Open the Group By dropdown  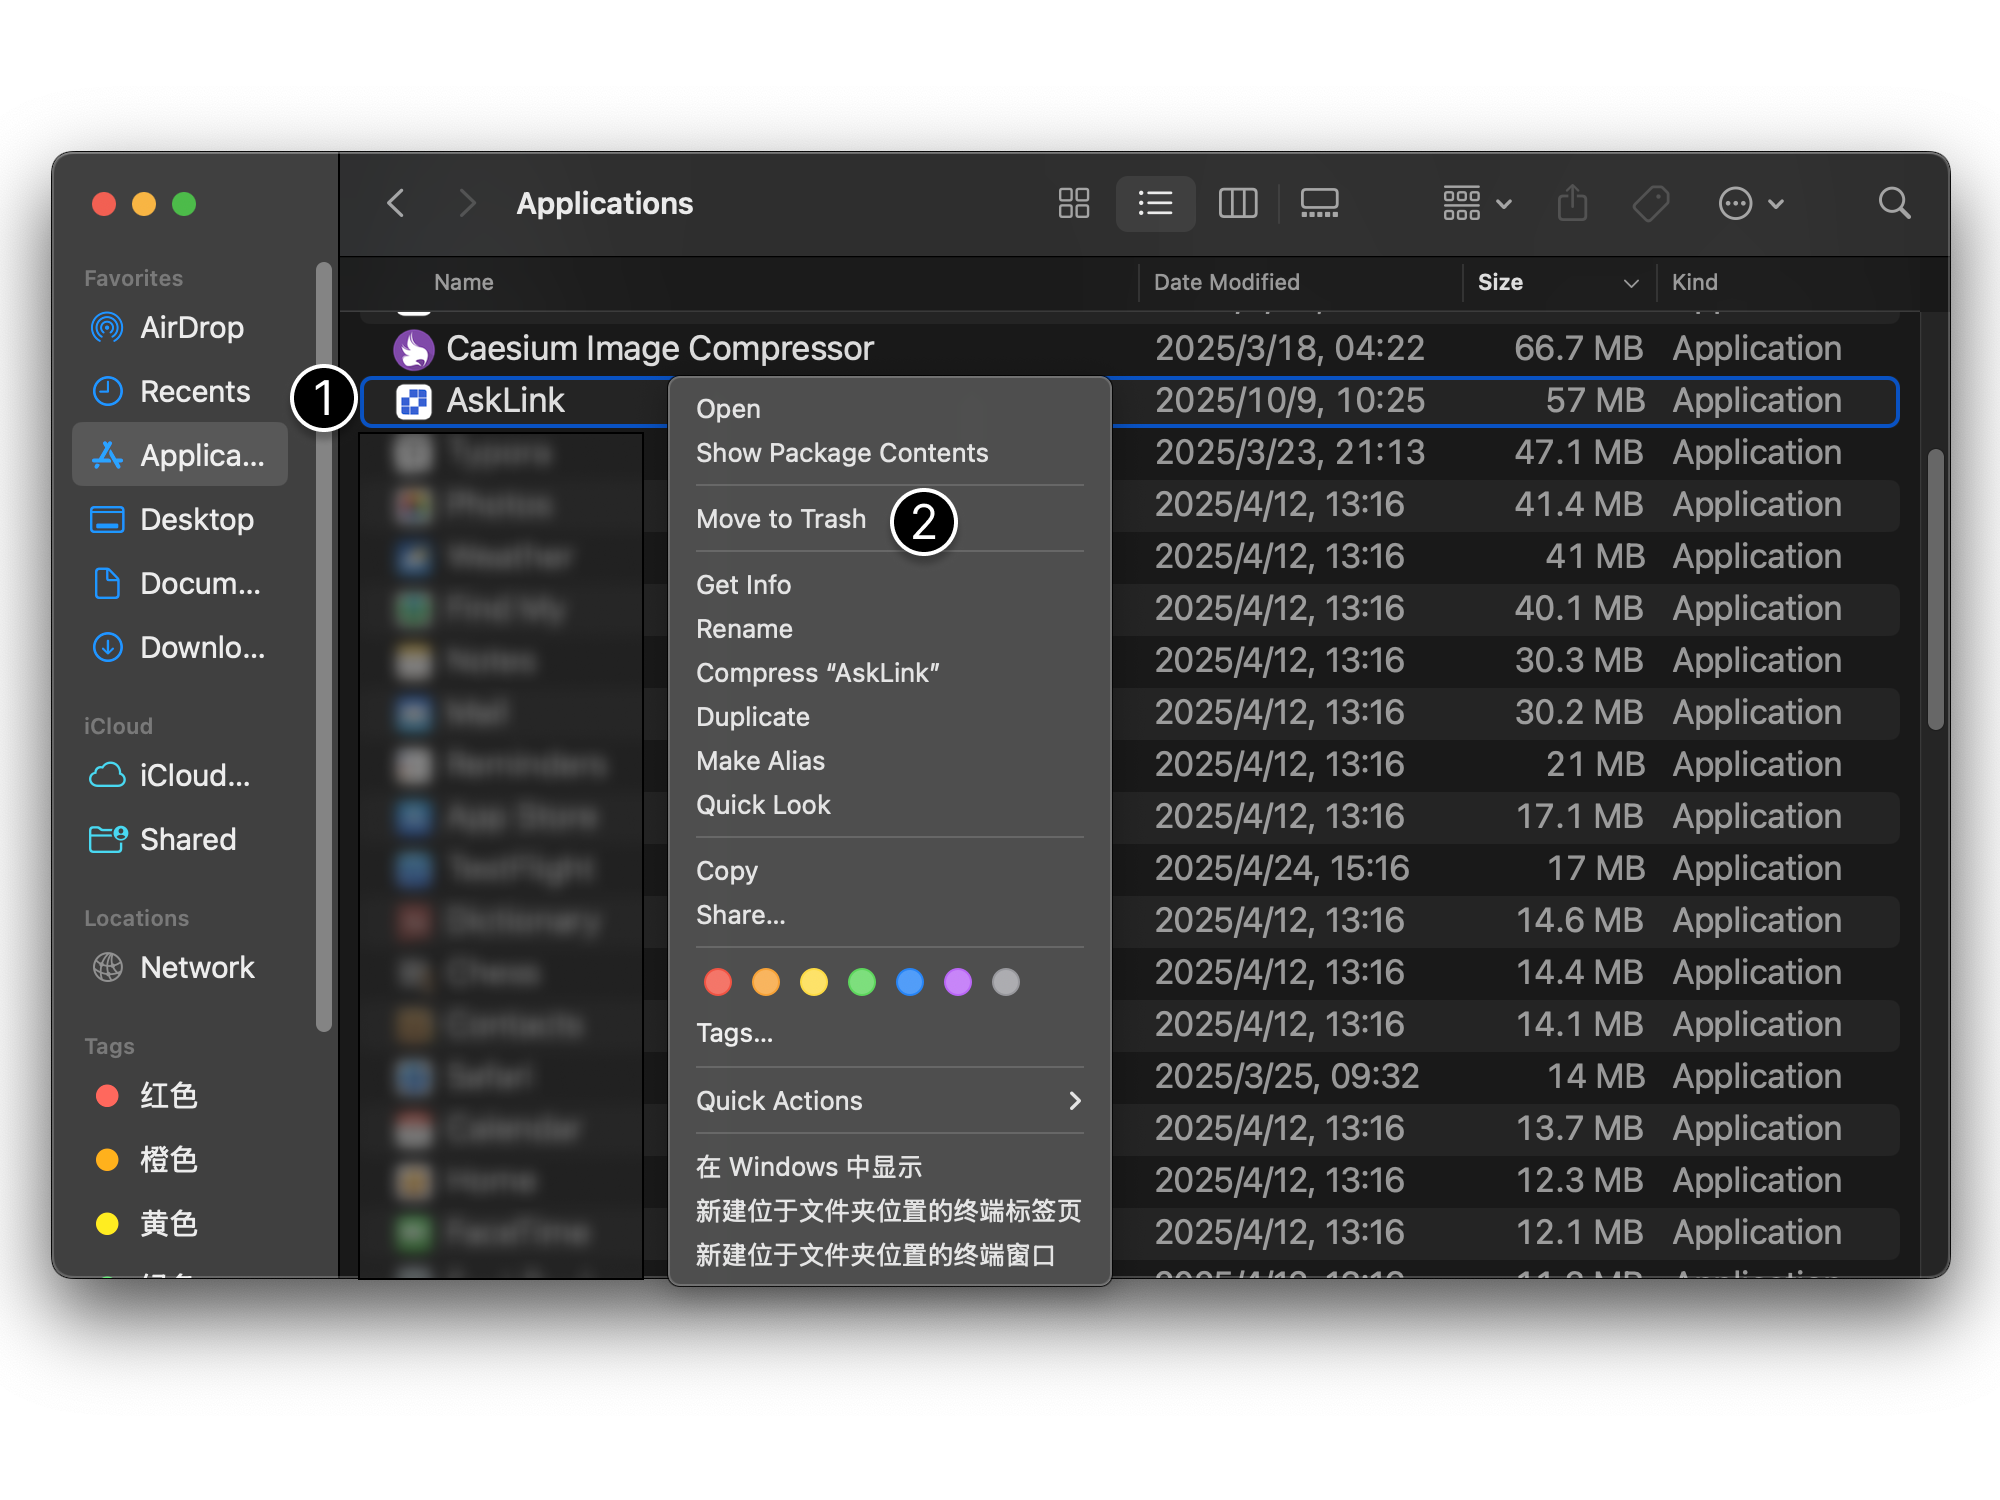pos(1475,203)
